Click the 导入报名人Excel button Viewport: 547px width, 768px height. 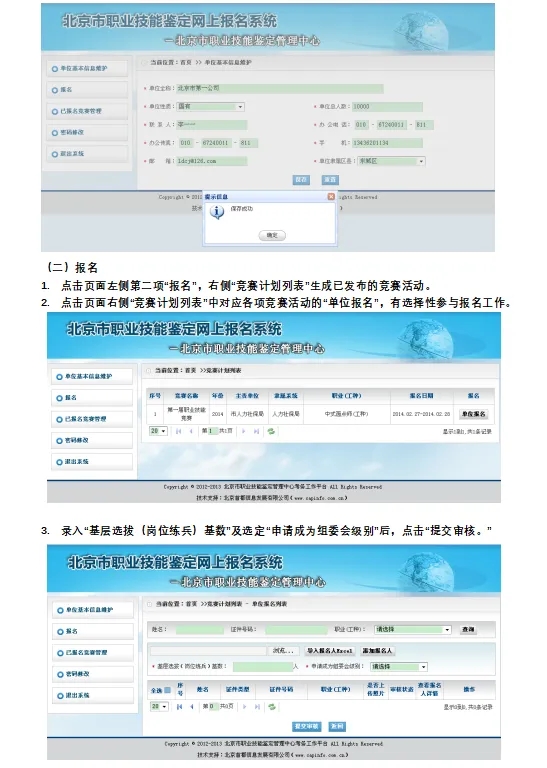click(x=330, y=650)
